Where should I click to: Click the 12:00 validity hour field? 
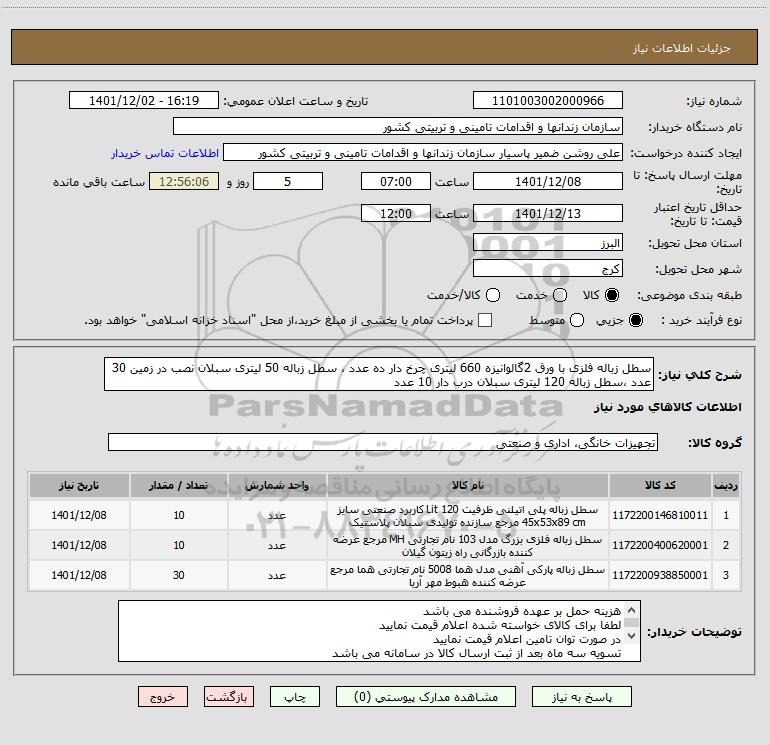(x=396, y=214)
